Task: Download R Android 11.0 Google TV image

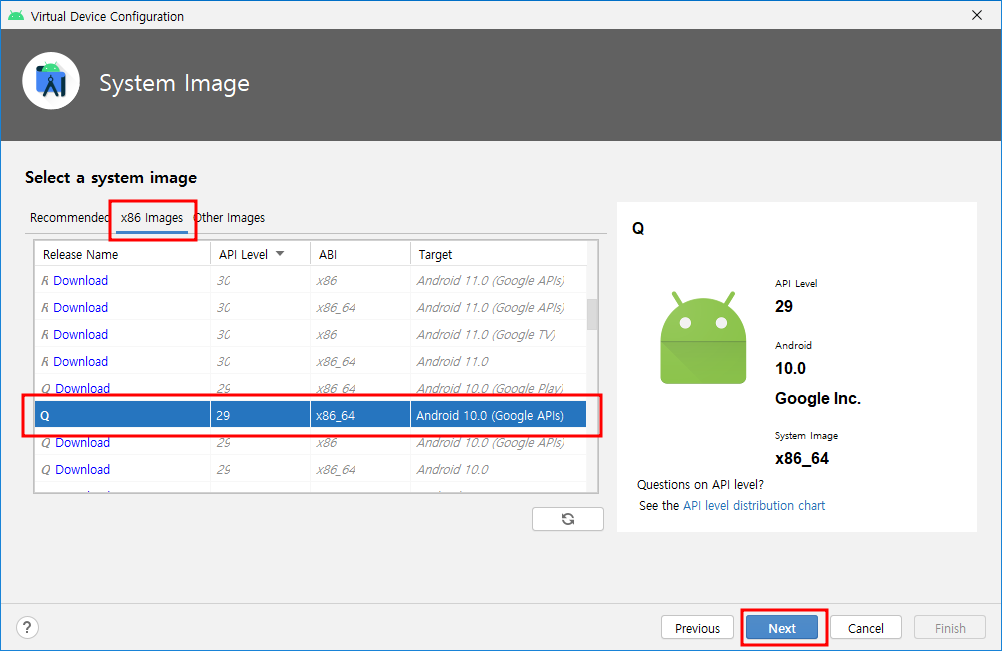Action: [81, 334]
